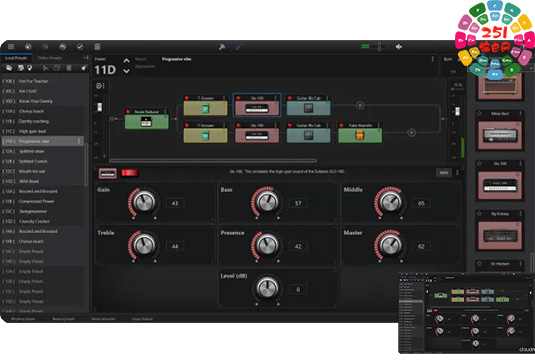
Task: Click the MIDI button
Action: click(x=444, y=173)
